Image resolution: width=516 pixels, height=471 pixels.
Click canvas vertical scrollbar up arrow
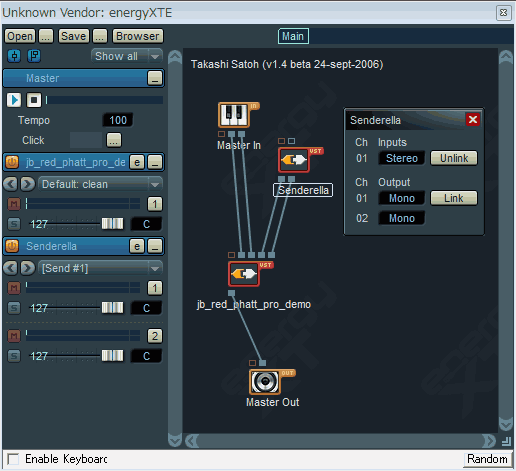[506, 57]
